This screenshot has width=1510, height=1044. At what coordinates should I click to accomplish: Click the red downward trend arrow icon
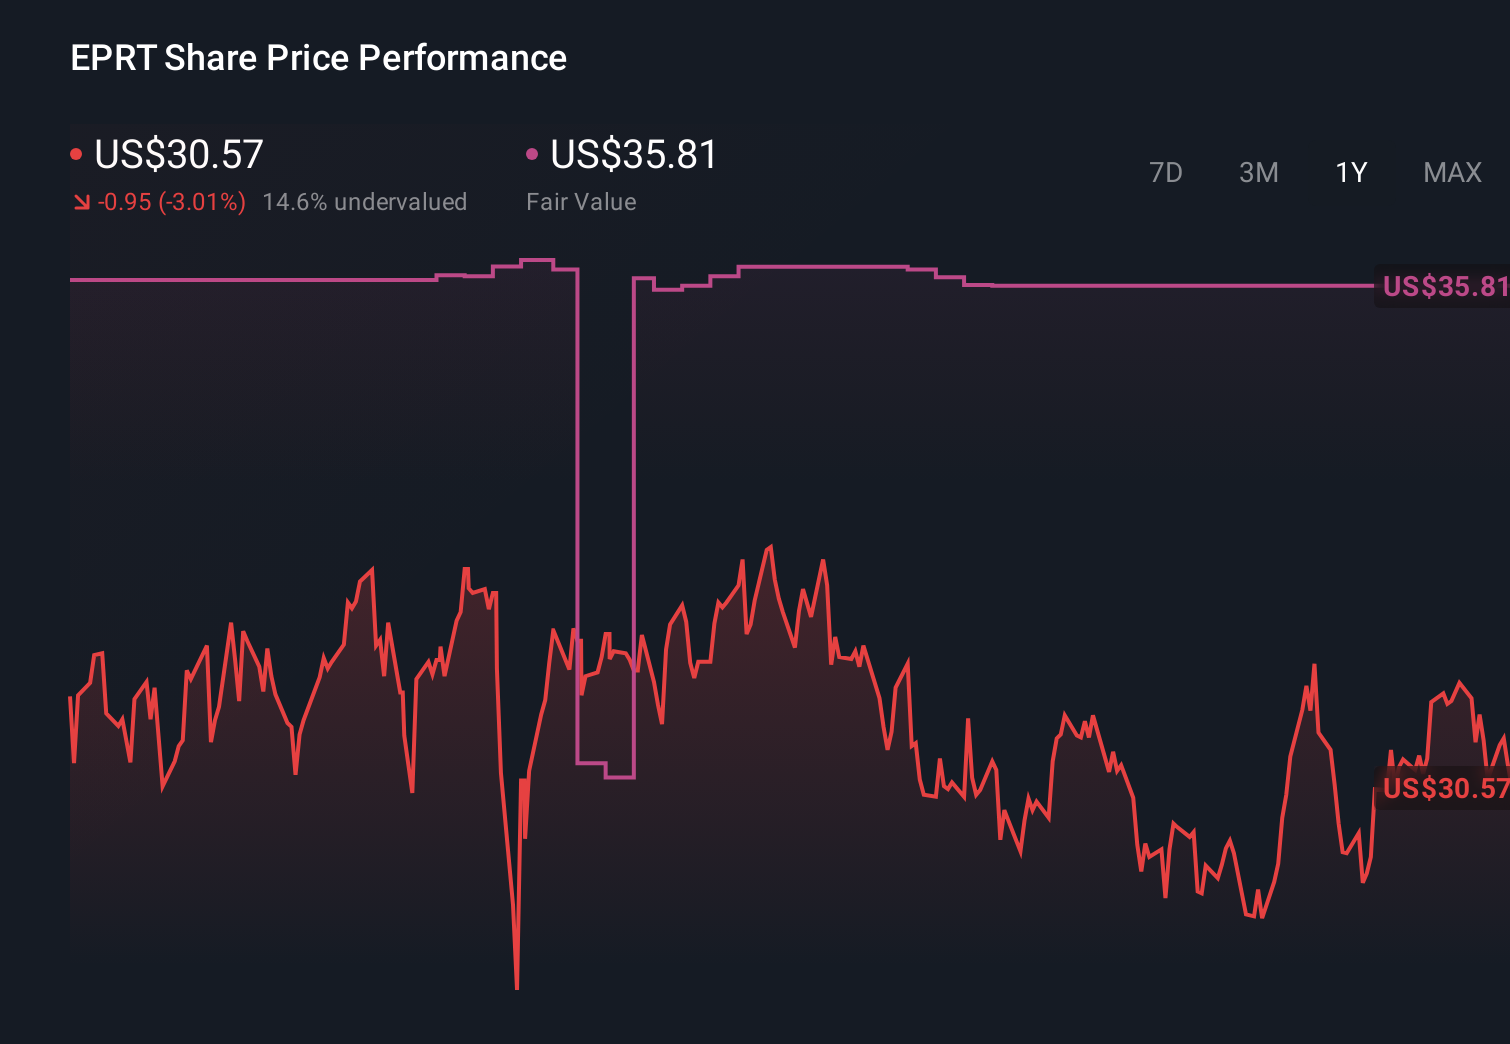[81, 202]
